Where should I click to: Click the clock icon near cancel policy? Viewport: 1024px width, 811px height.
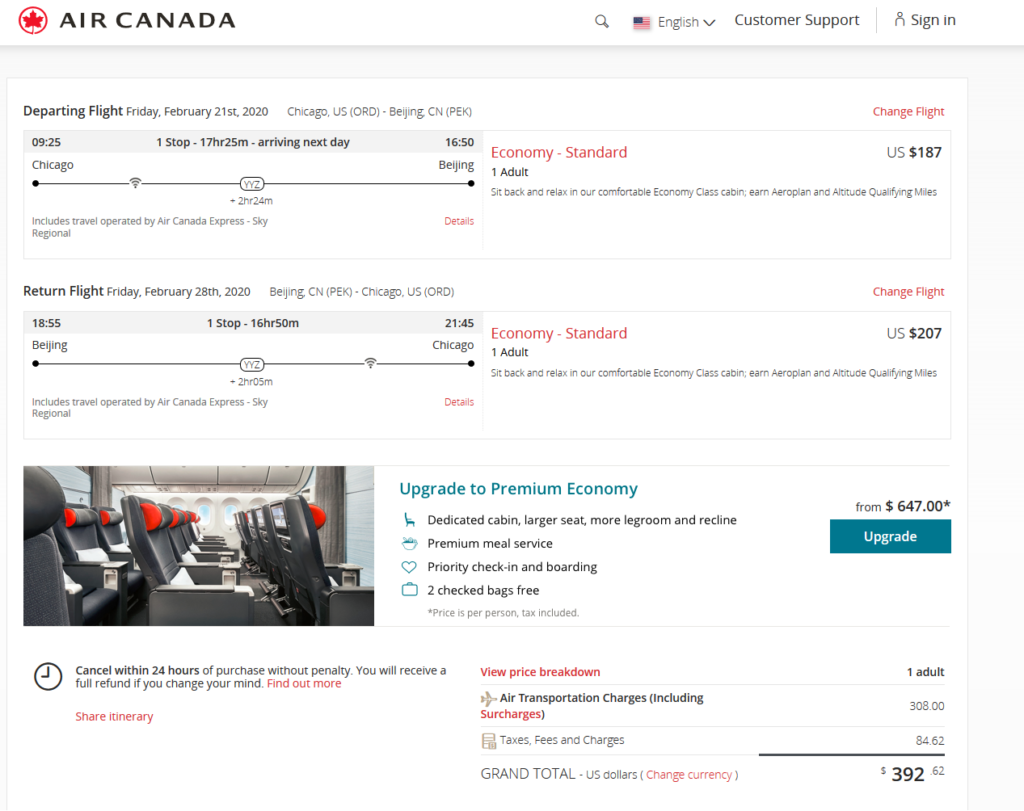[x=48, y=676]
